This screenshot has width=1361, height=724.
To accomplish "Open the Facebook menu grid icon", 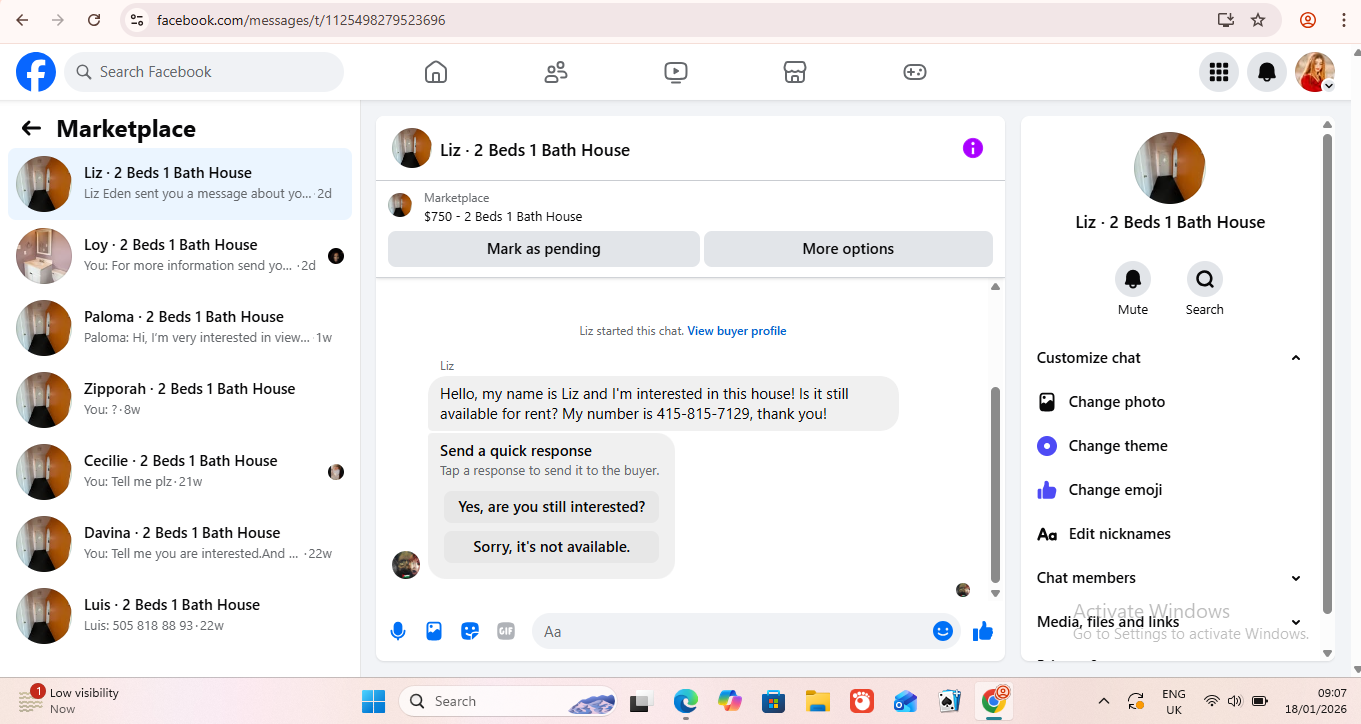I will [x=1219, y=72].
